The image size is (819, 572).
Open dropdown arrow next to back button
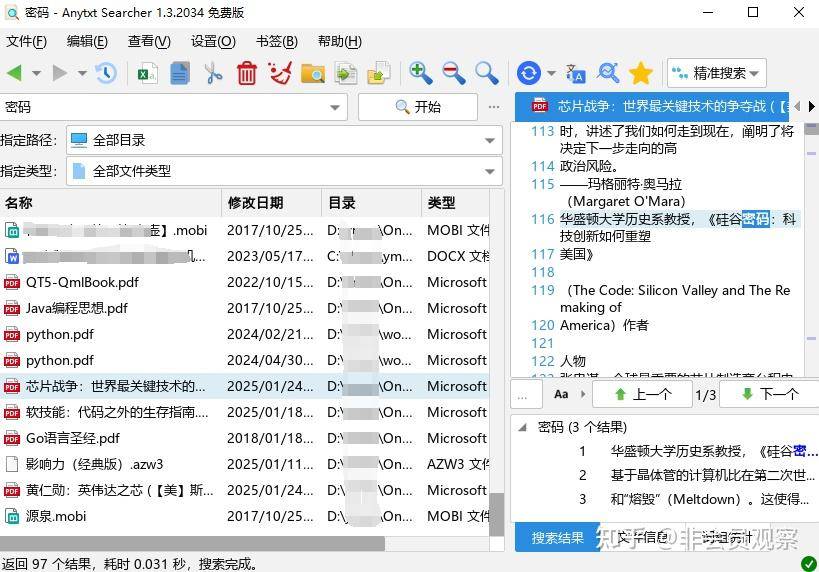click(x=37, y=73)
